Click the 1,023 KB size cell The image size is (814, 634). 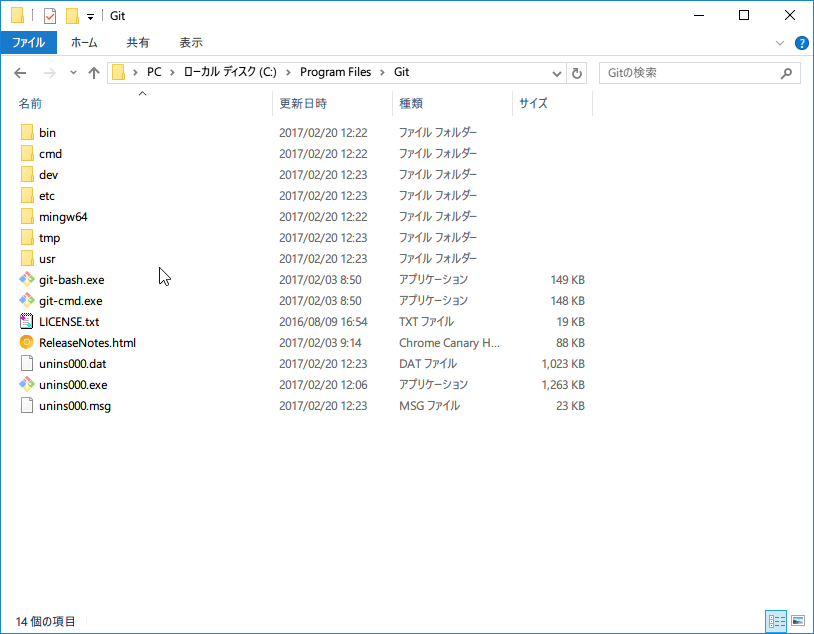(x=563, y=364)
